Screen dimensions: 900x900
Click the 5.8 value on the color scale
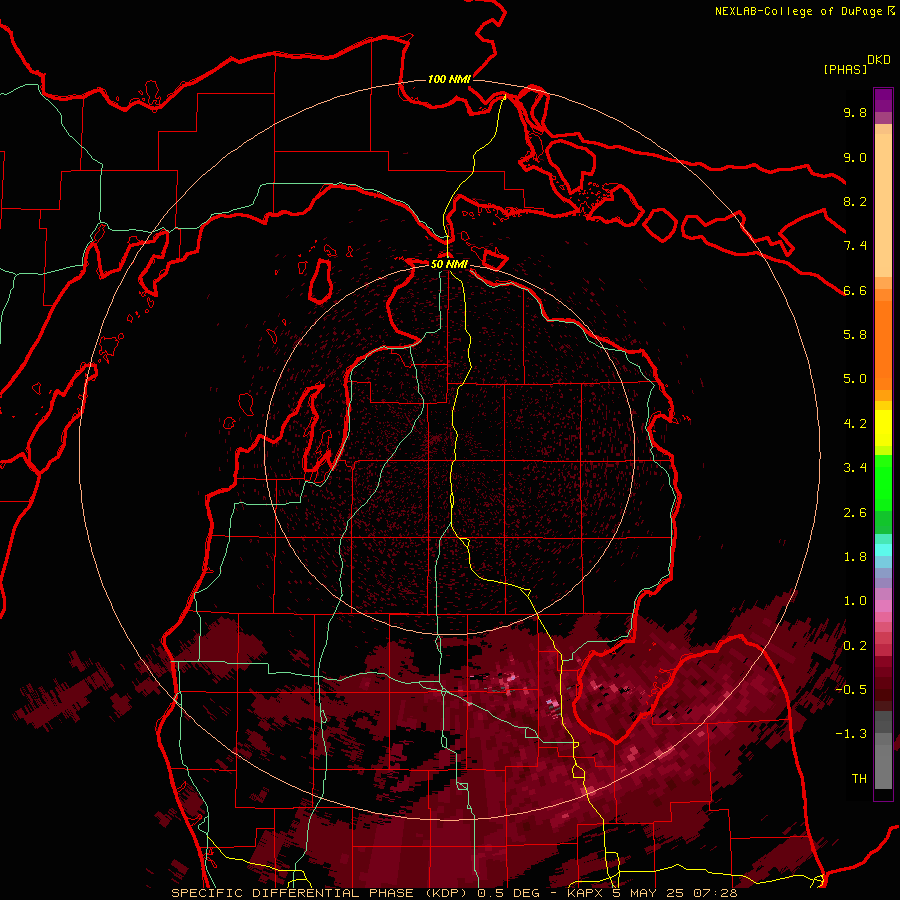(x=855, y=335)
